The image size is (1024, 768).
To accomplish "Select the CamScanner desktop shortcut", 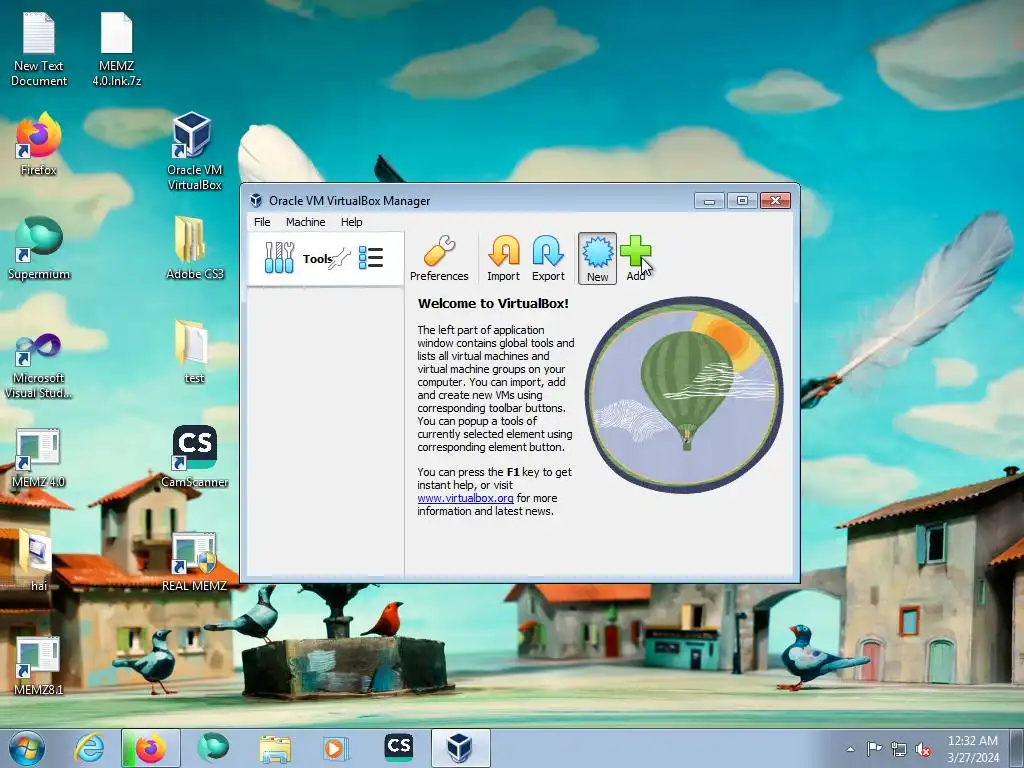I will click(194, 457).
